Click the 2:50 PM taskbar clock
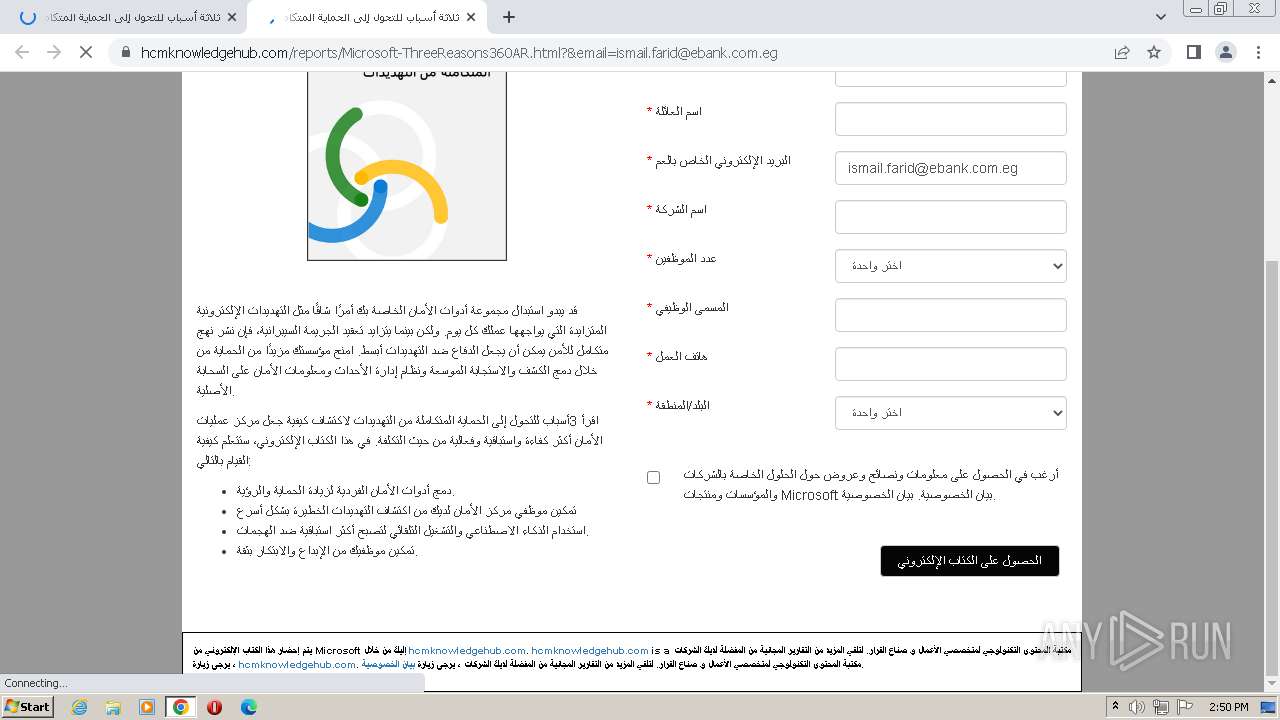The width and height of the screenshot is (1280, 720). [1229, 707]
